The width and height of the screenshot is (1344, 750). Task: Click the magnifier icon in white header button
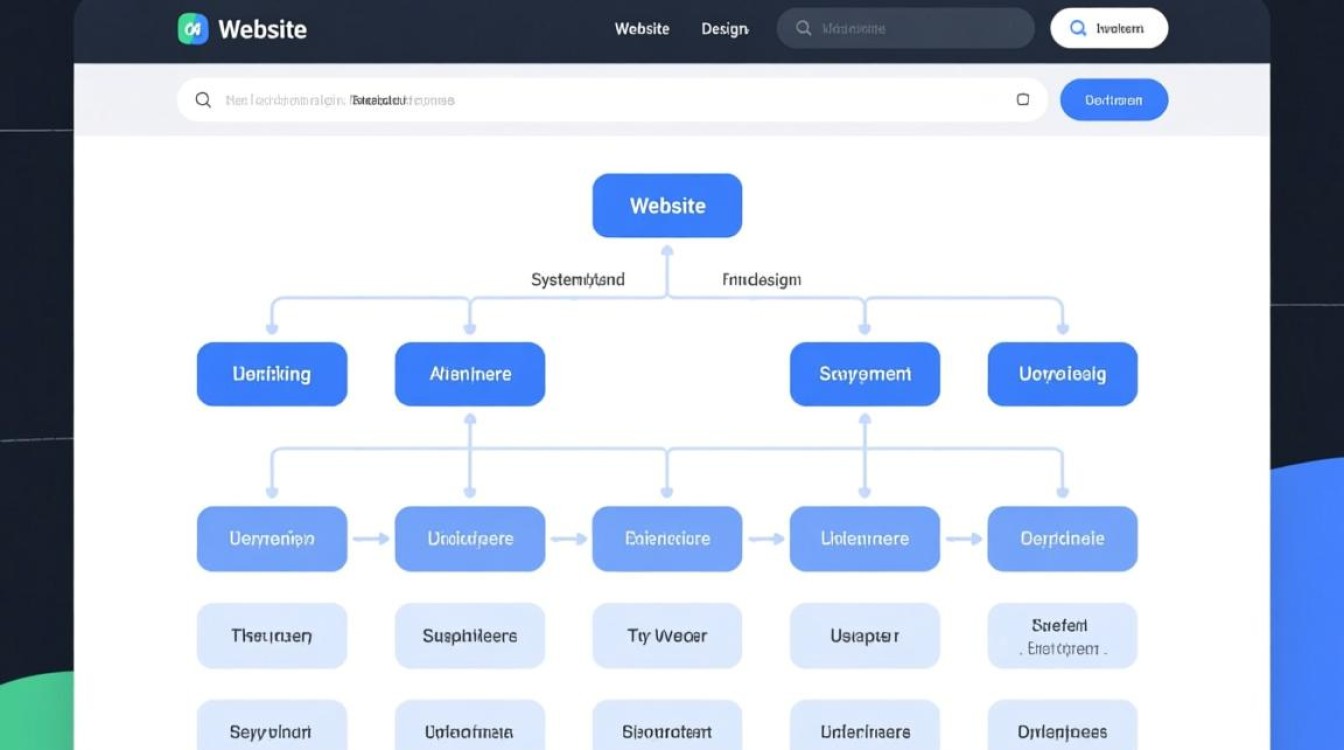pyautogui.click(x=1078, y=29)
